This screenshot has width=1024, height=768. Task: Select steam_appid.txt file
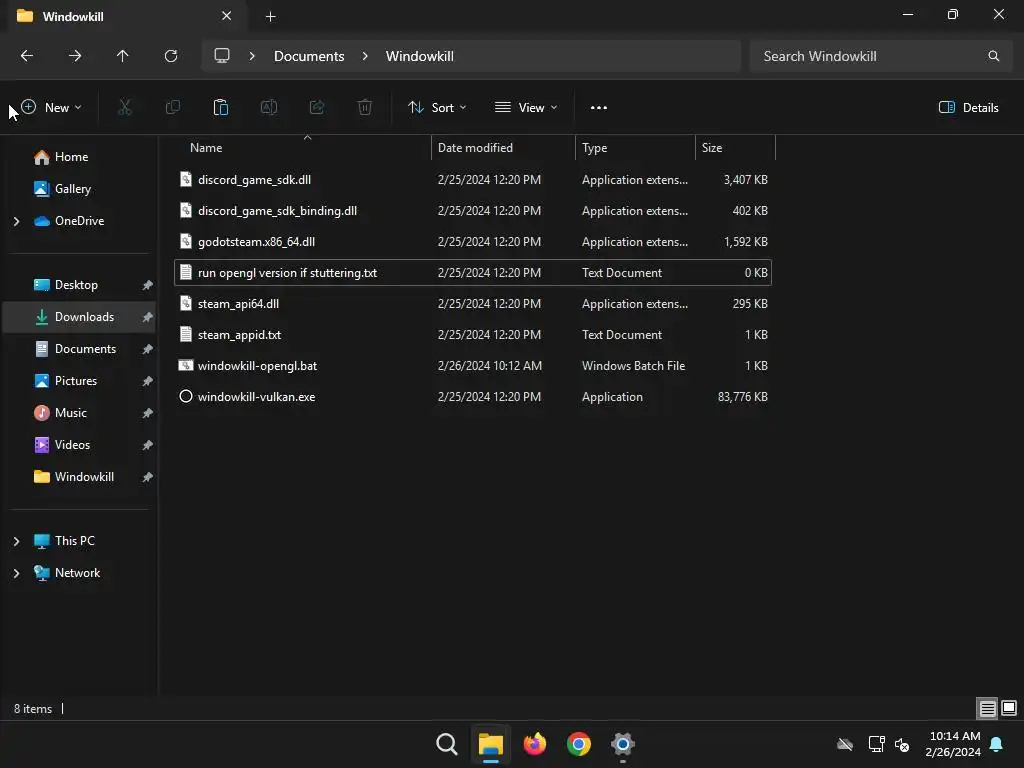click(473, 334)
